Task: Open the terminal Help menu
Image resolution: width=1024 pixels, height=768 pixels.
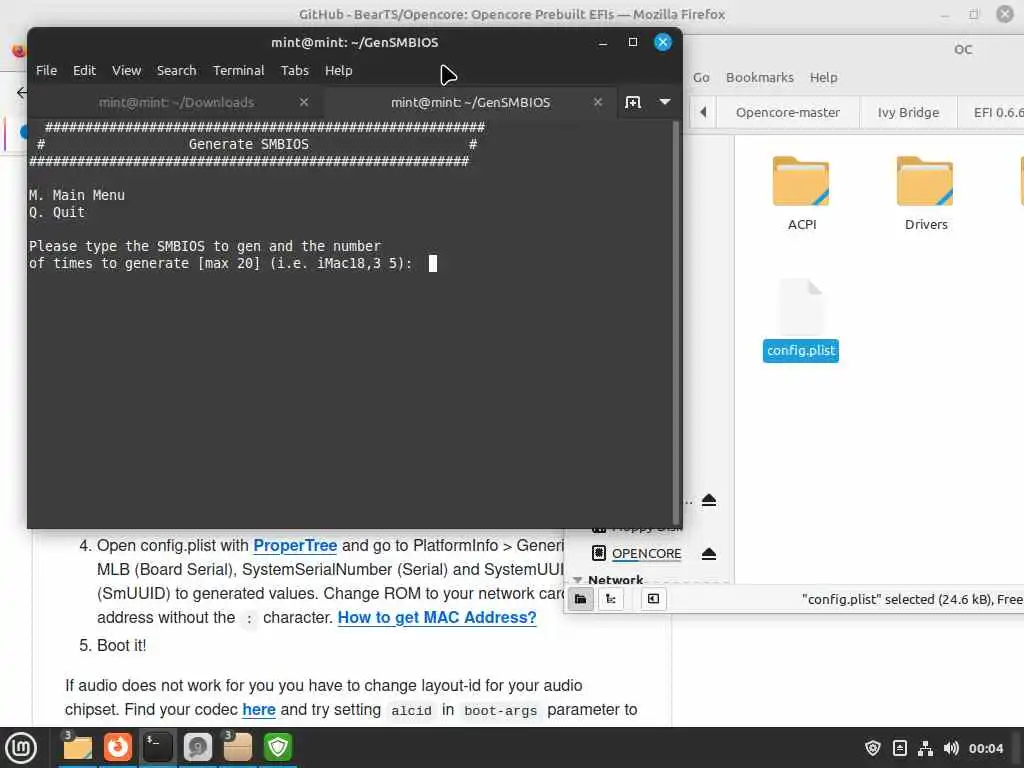Action: click(338, 71)
